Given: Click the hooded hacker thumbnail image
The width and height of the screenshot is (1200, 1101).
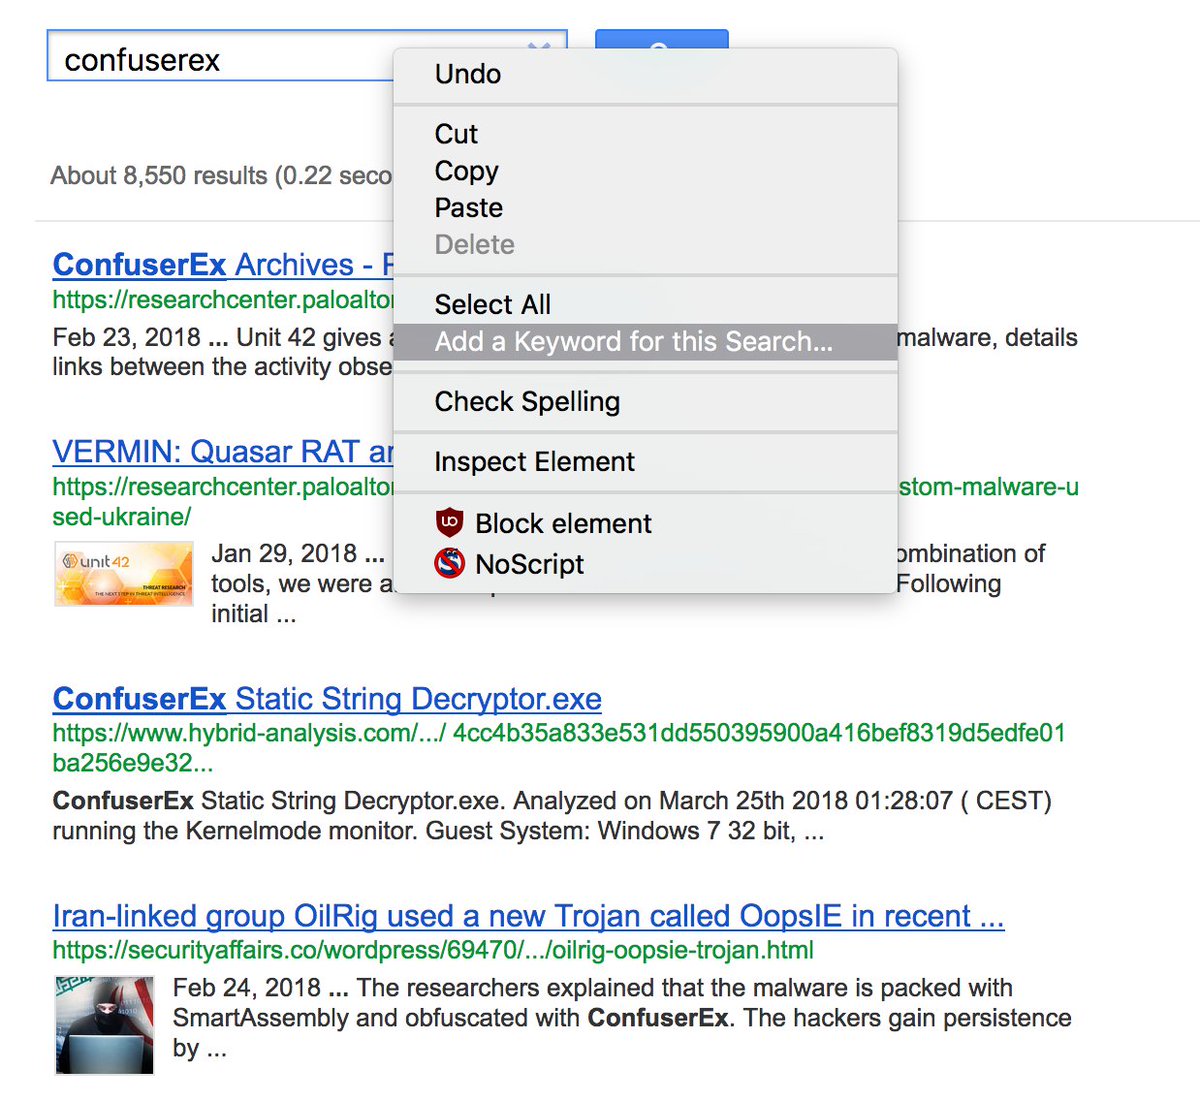Looking at the screenshot, I should click(105, 1026).
